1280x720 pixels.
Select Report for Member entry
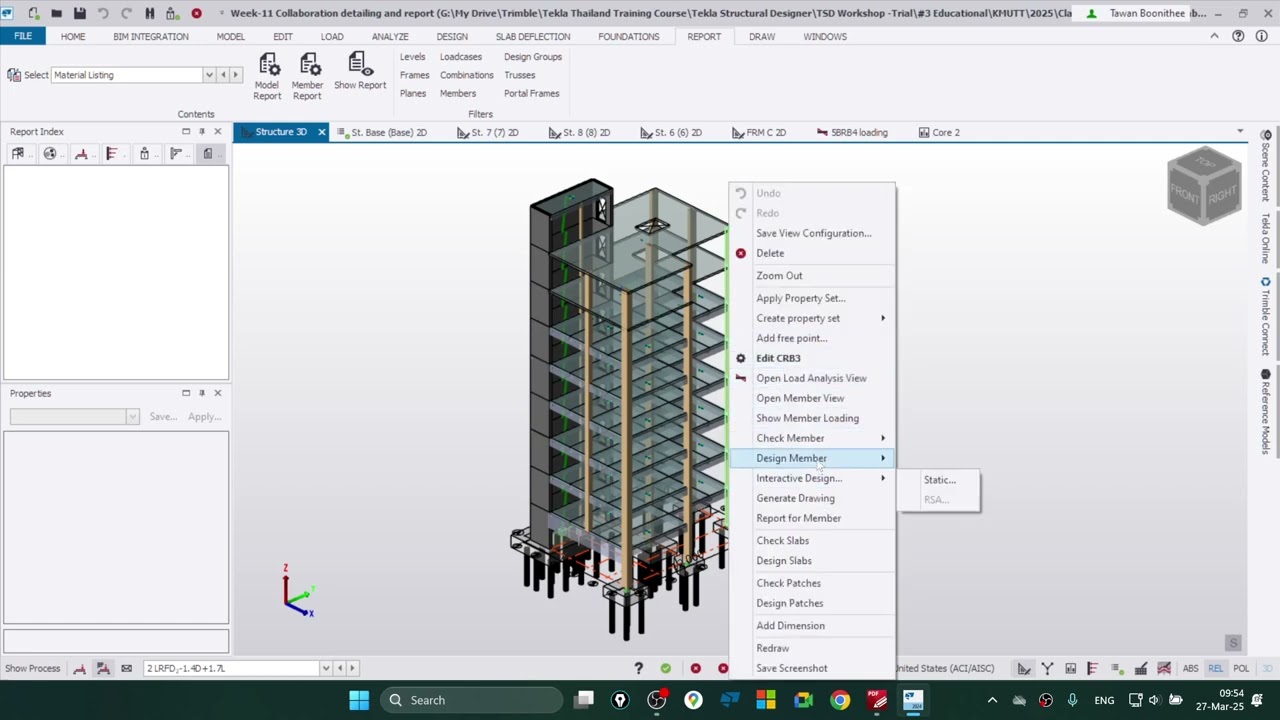click(812, 518)
